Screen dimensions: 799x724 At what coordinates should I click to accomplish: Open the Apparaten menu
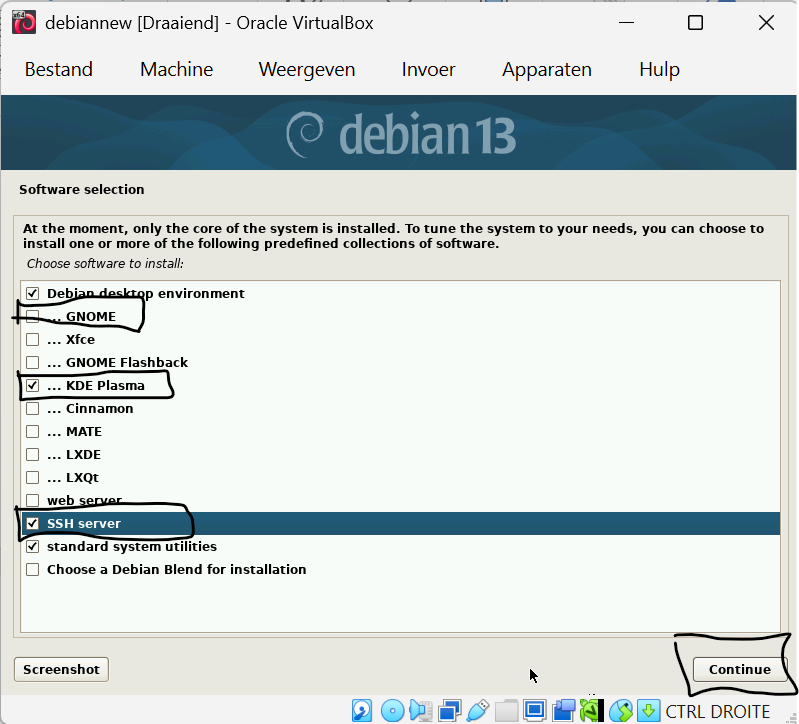[547, 69]
